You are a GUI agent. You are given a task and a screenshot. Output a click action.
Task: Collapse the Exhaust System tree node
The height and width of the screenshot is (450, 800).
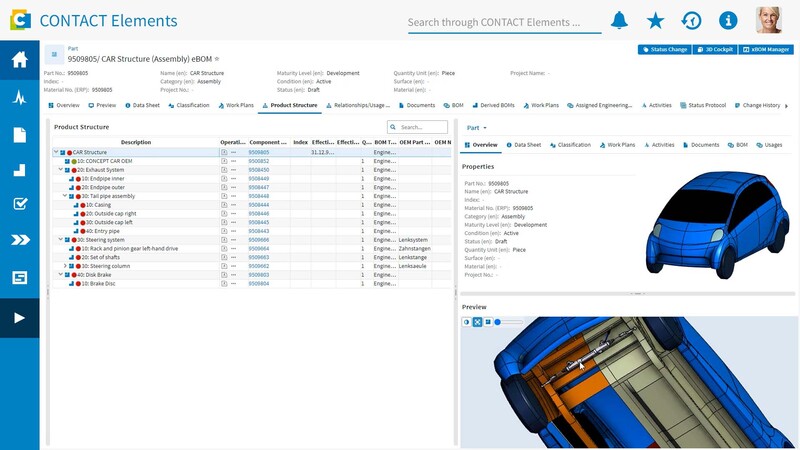pos(61,169)
